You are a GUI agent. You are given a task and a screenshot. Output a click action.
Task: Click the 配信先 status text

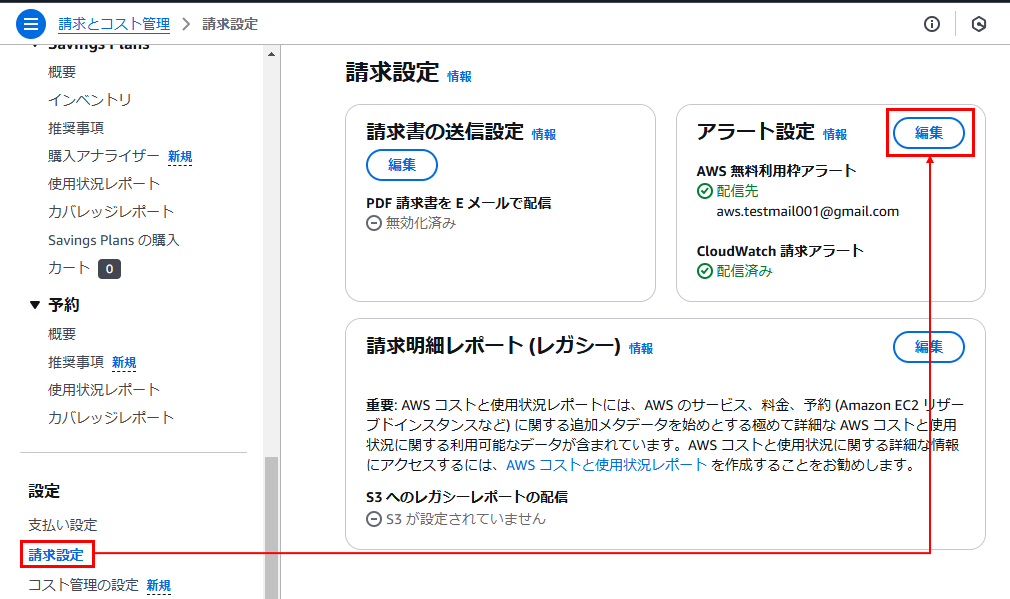pos(738,191)
